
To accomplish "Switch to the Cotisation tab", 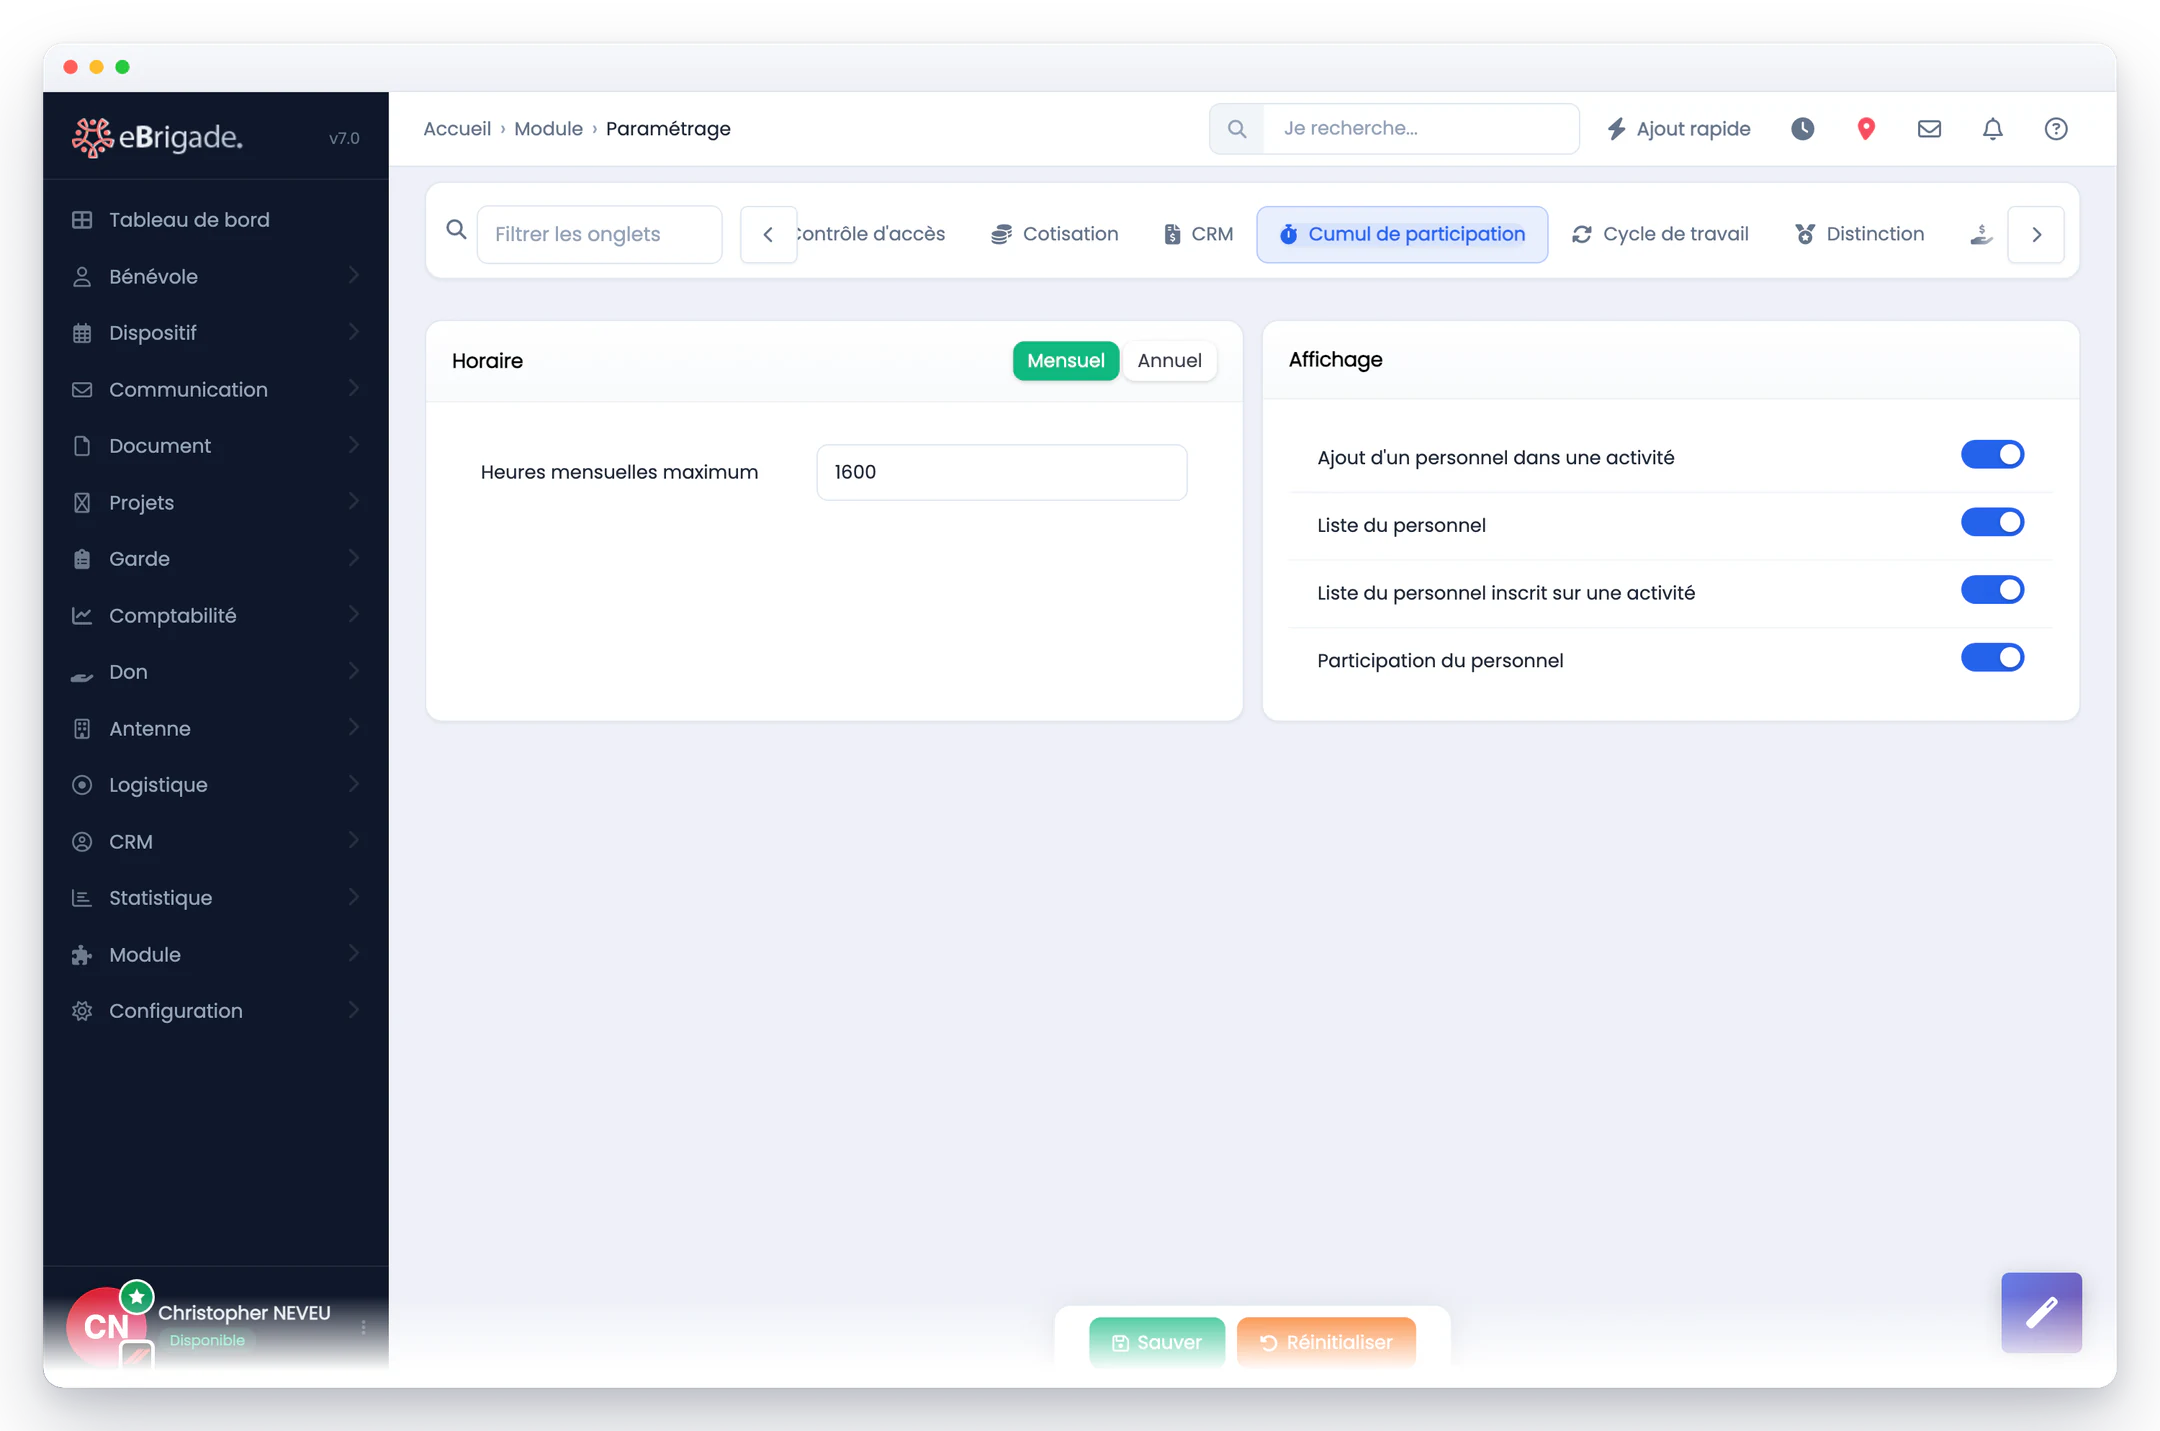I will [x=1054, y=235].
